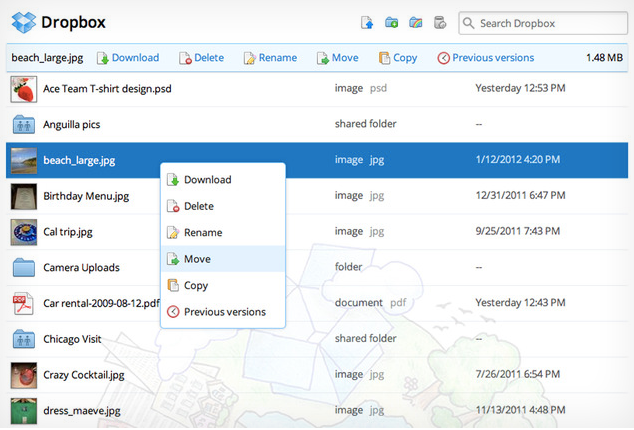Click Previous versions in the action bar
This screenshot has height=430, width=634.
click(485, 58)
